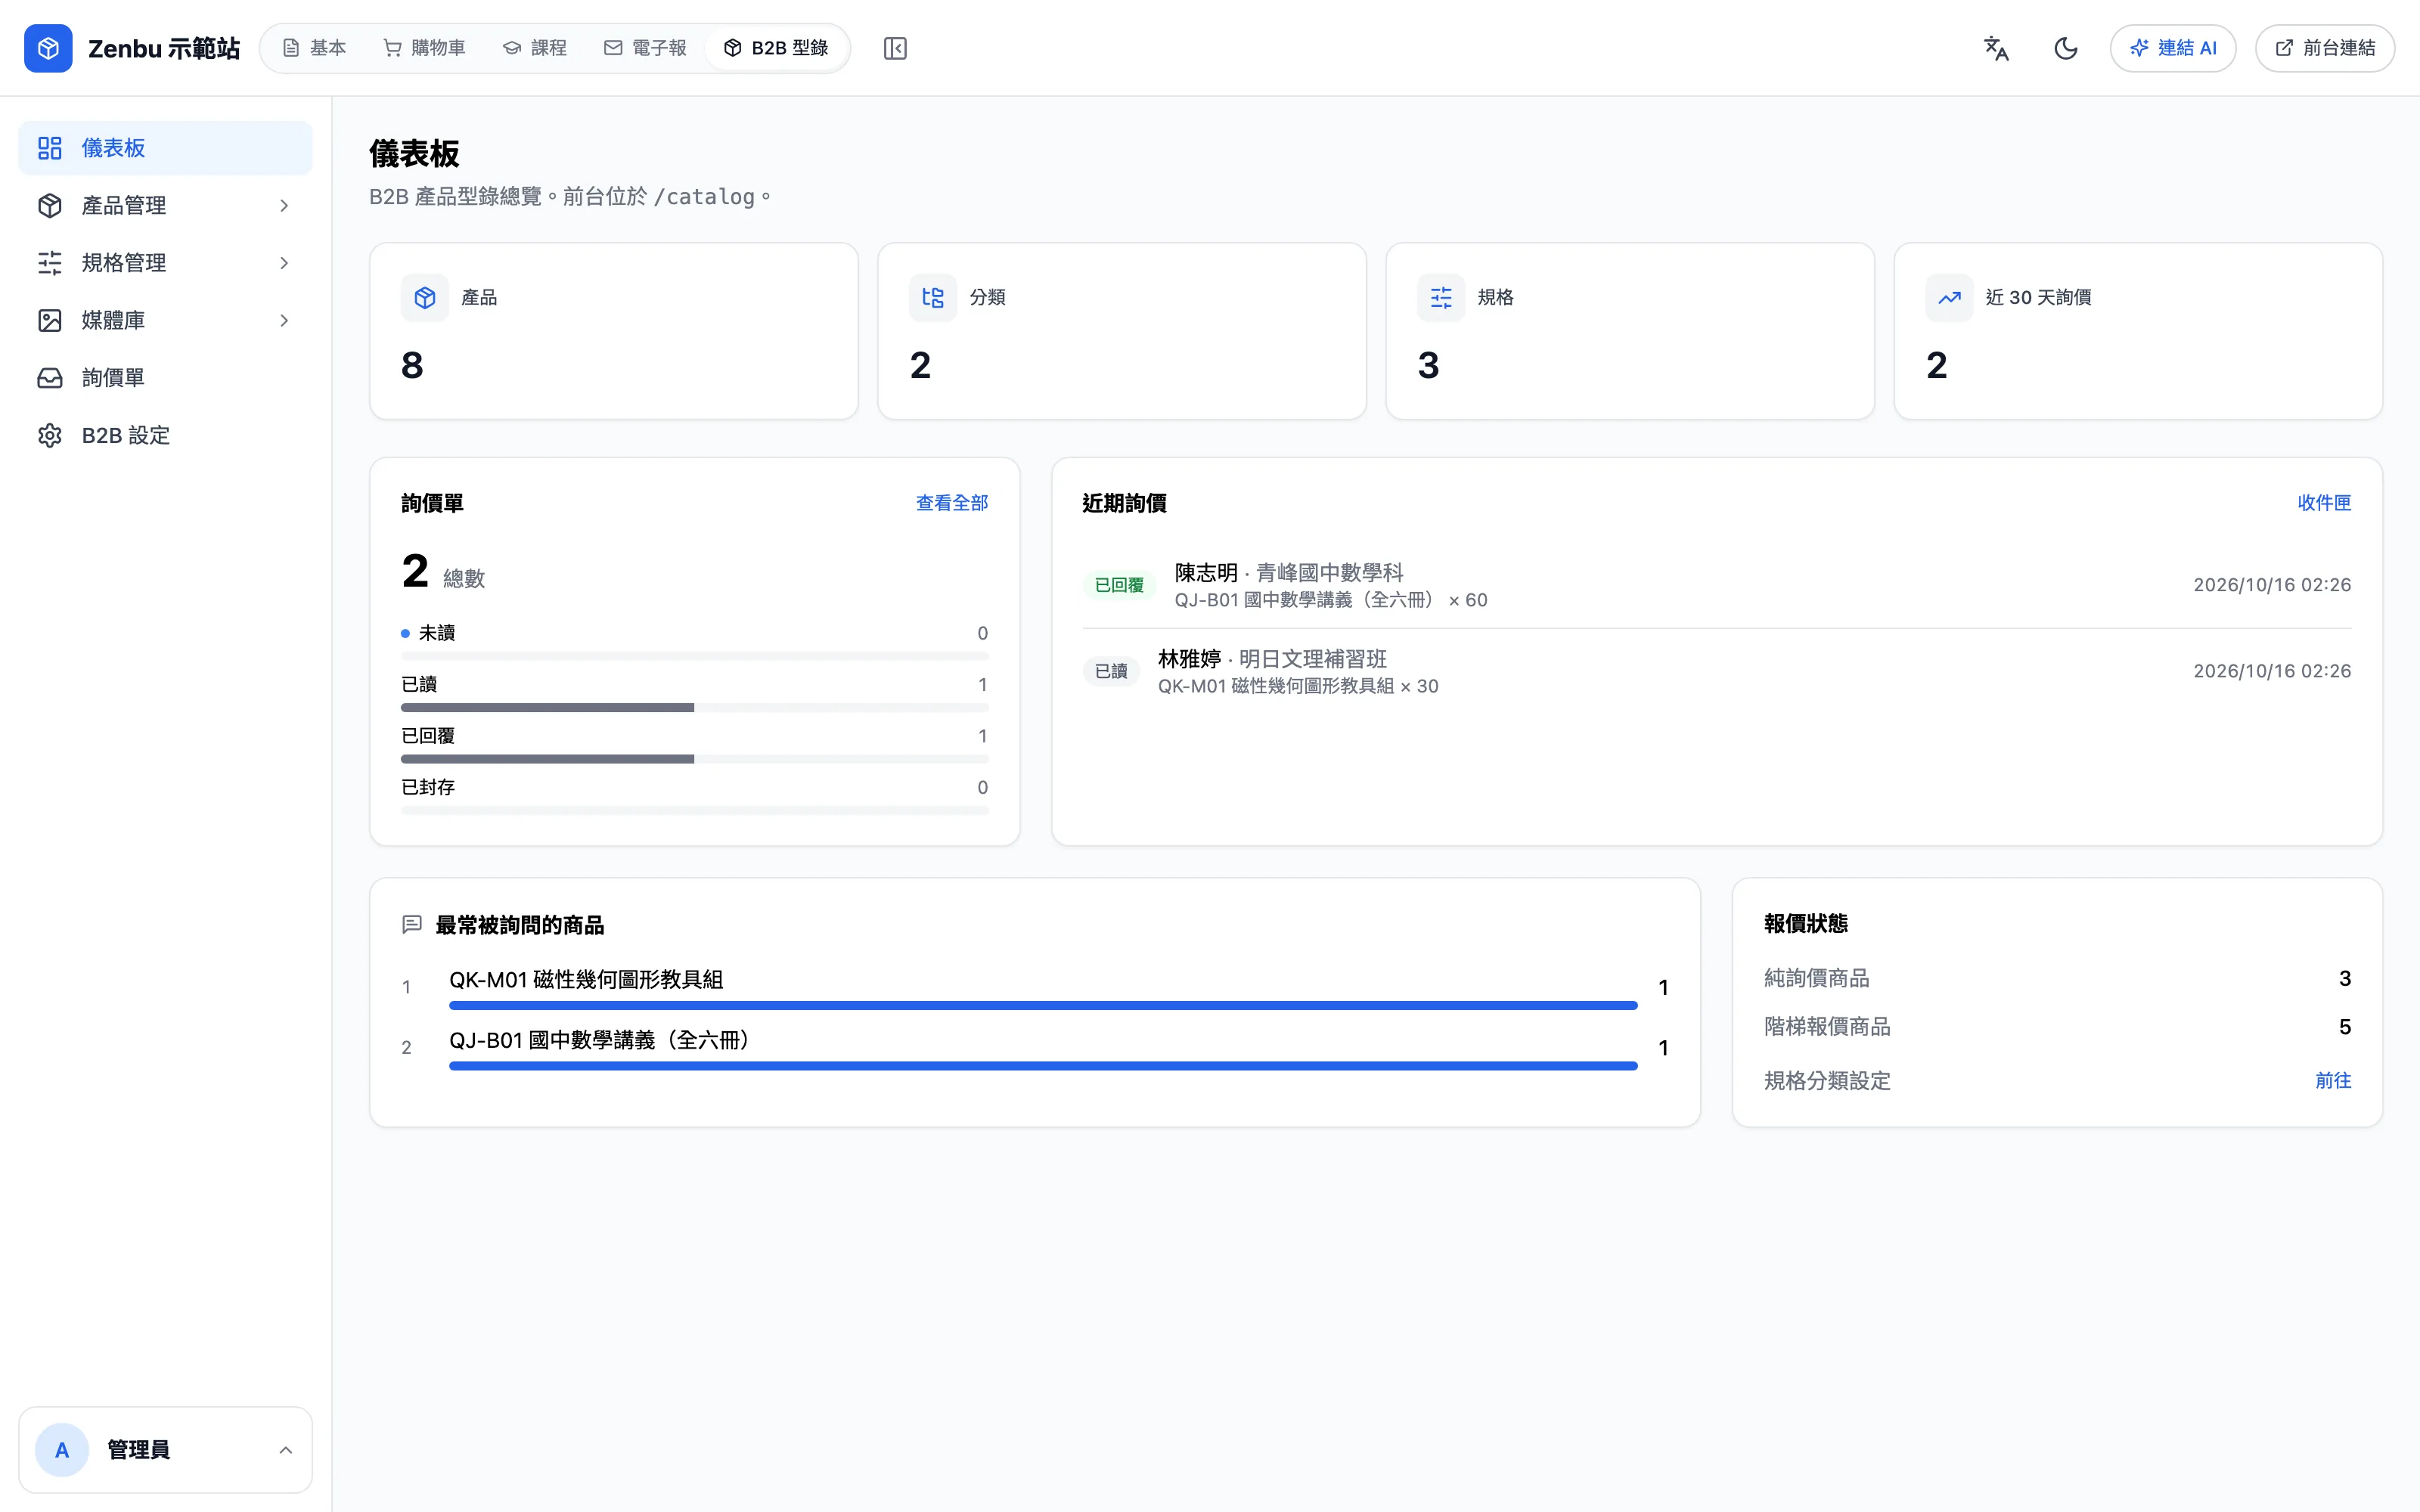Expand the 產品管理 chevron
This screenshot has width=2420, height=1512.
[285, 205]
